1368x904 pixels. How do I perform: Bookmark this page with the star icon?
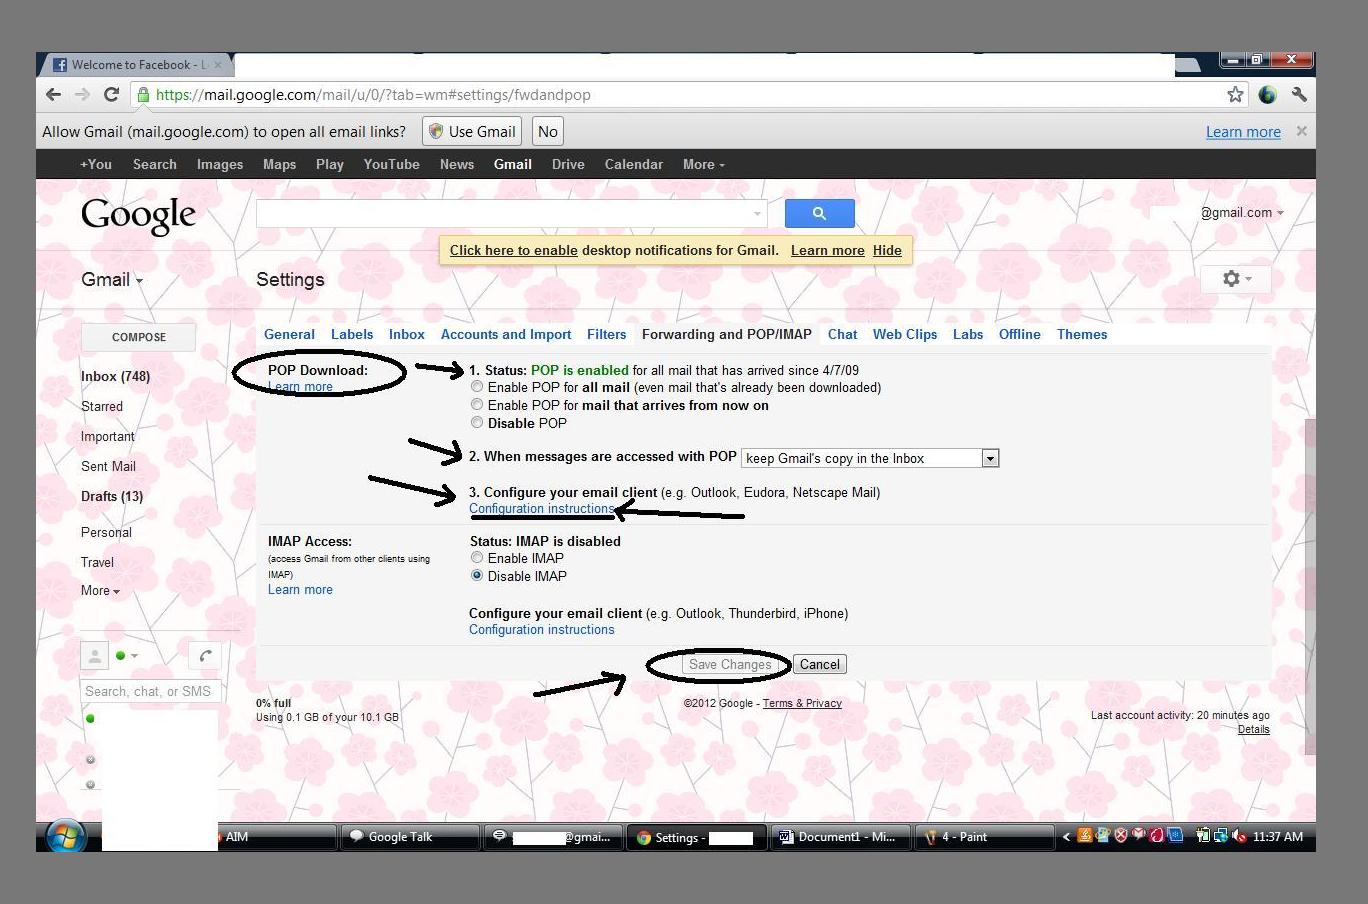coord(1235,95)
